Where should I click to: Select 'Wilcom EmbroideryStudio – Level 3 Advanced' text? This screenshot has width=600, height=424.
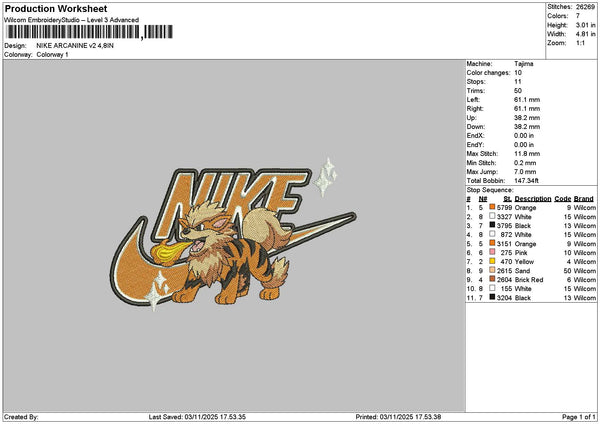pyautogui.click(x=72, y=20)
